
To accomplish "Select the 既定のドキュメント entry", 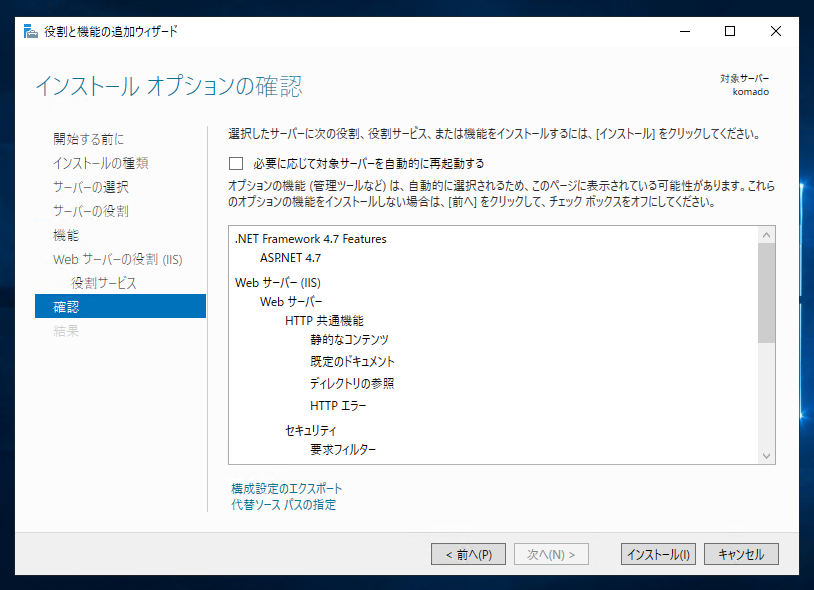I will coord(352,362).
